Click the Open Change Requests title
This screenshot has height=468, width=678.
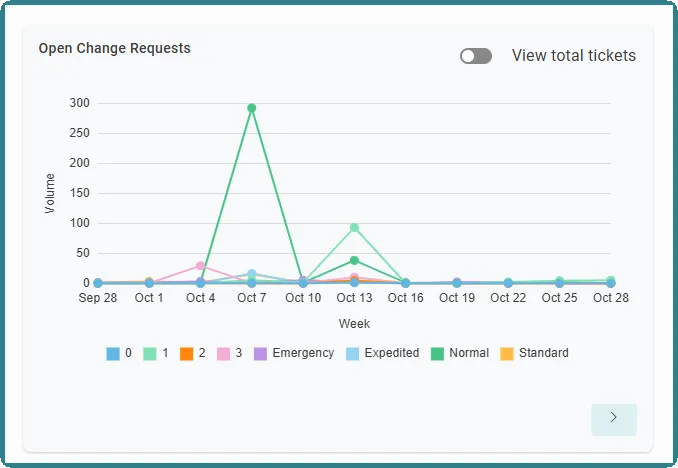pos(115,48)
